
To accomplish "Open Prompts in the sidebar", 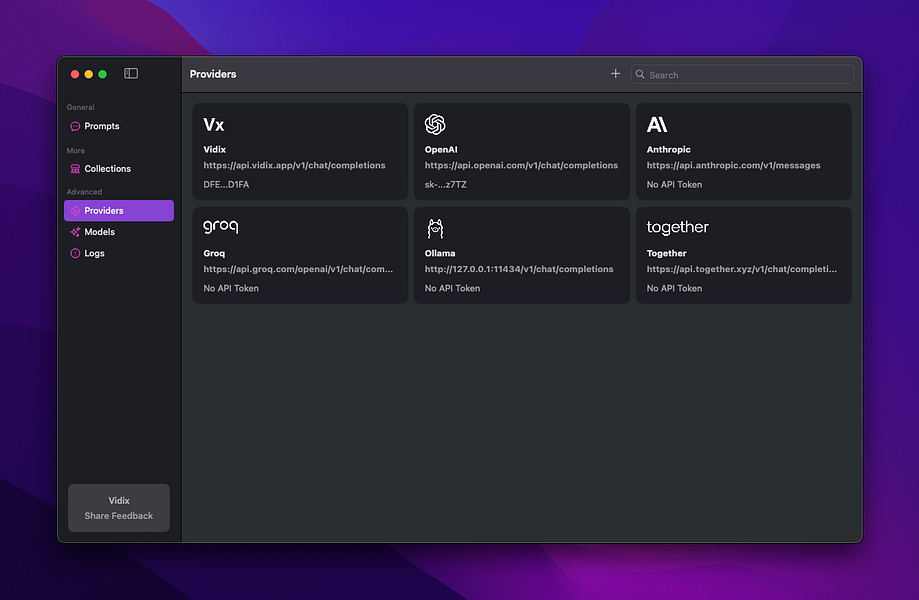I will pyautogui.click(x=119, y=126).
